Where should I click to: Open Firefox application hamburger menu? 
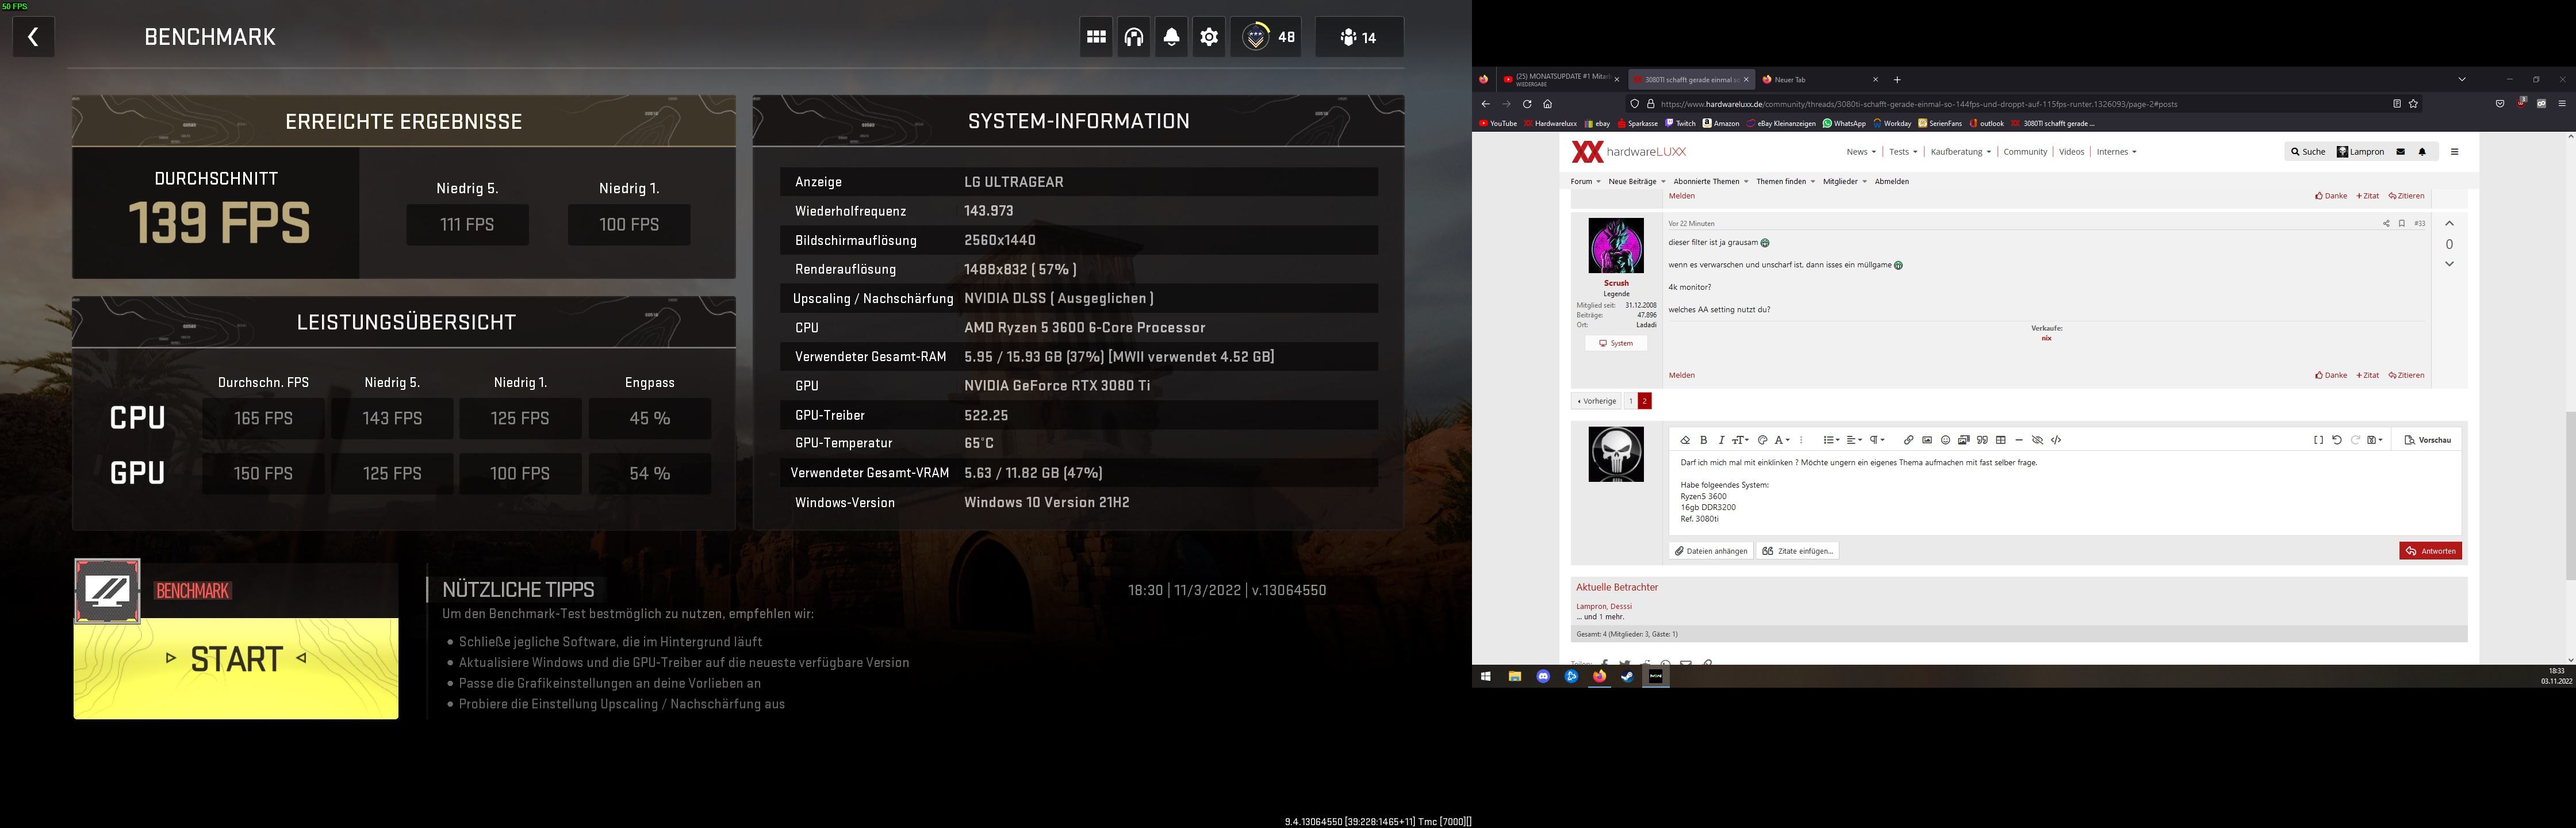click(2562, 104)
